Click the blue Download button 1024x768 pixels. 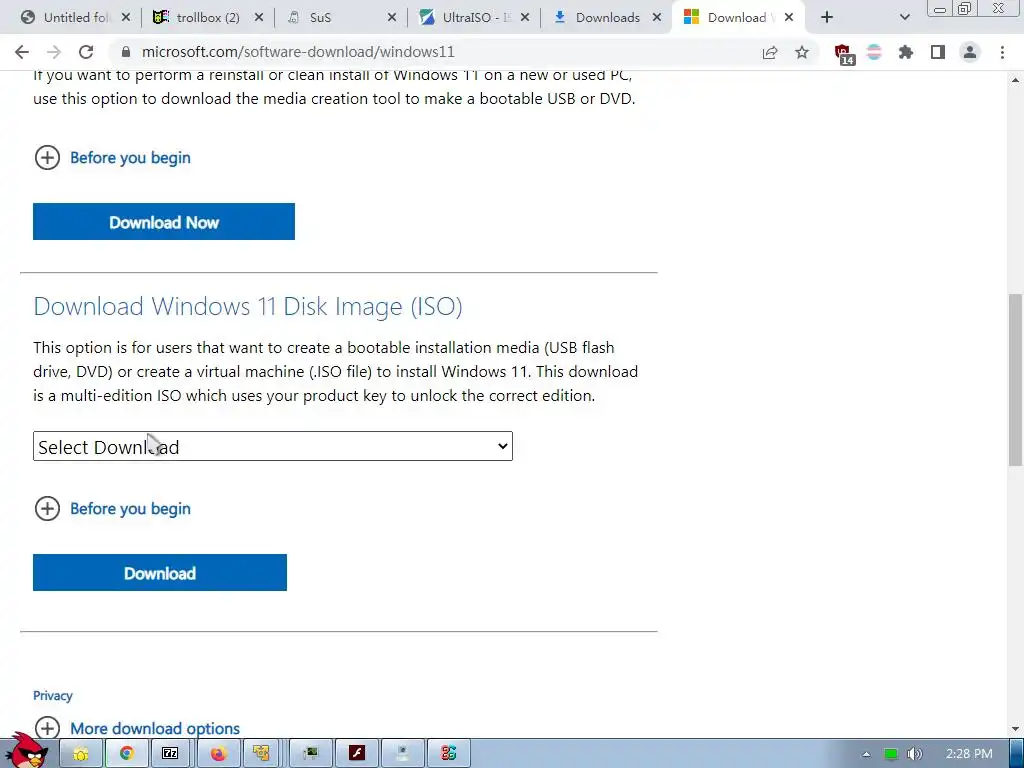[x=160, y=573]
